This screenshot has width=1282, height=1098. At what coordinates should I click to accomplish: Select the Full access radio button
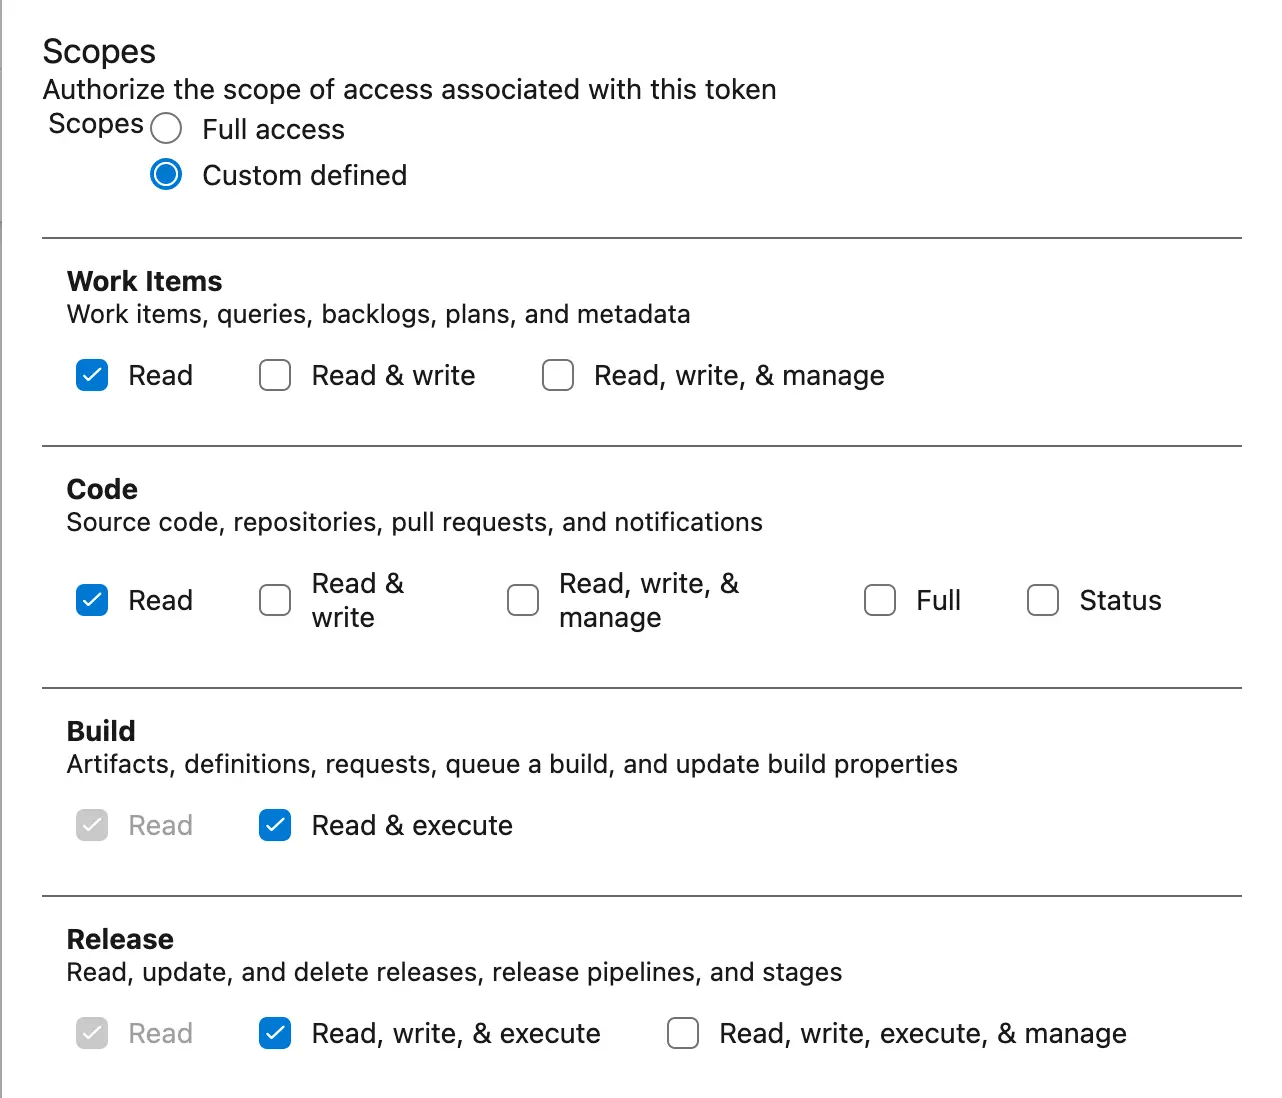click(166, 128)
